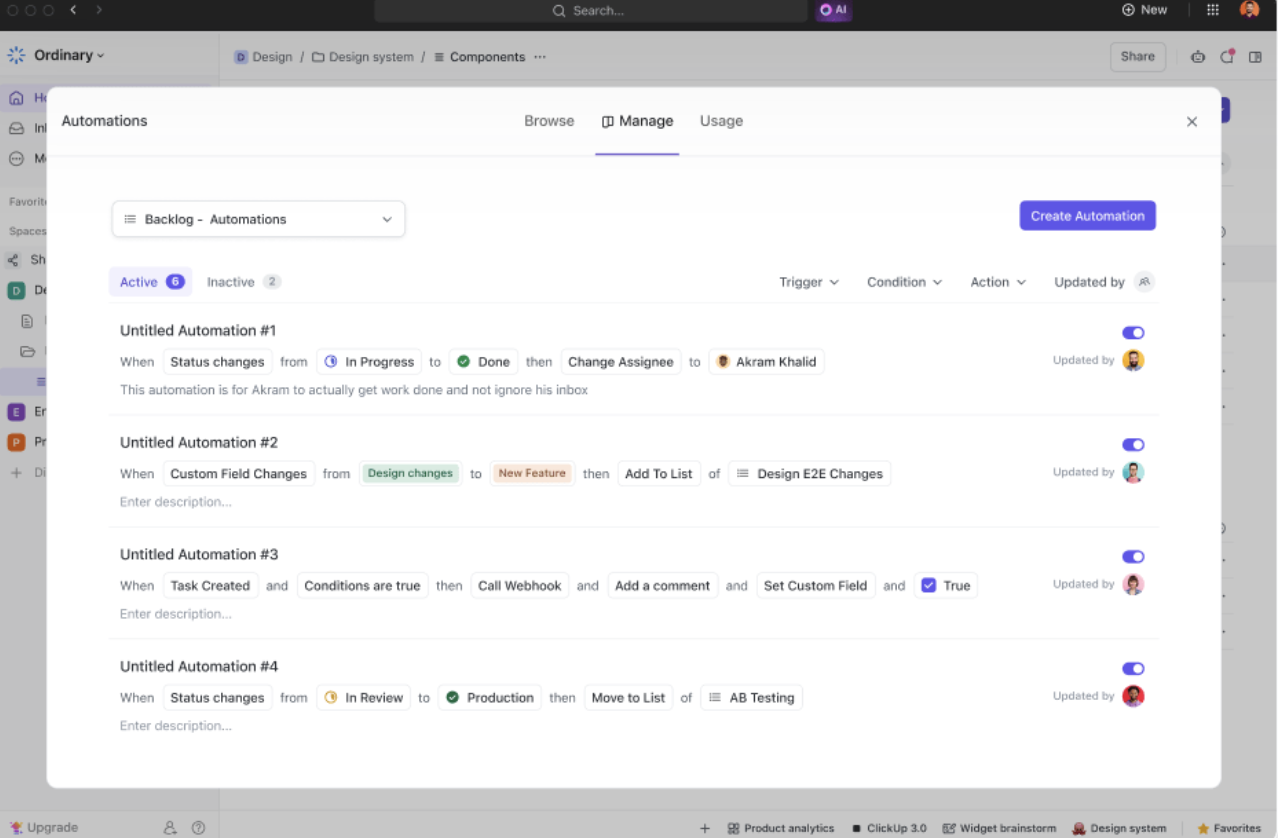Go back with the back arrow
The image size is (1278, 838).
73,10
